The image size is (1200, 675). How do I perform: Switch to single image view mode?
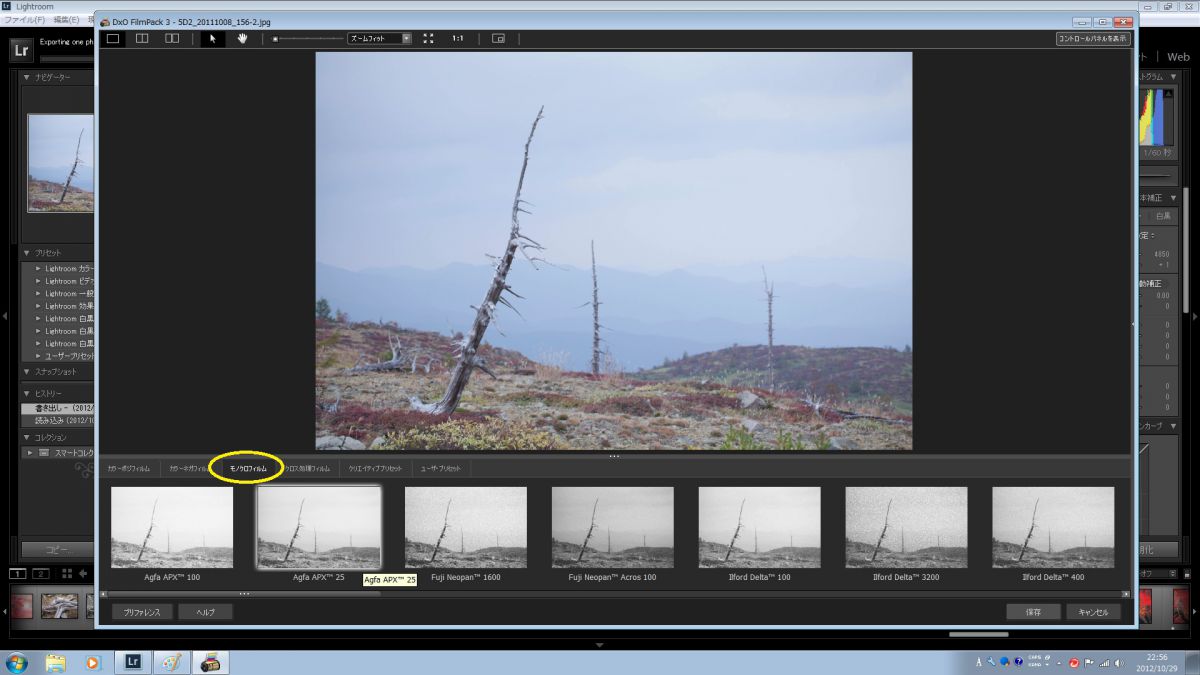(x=113, y=38)
